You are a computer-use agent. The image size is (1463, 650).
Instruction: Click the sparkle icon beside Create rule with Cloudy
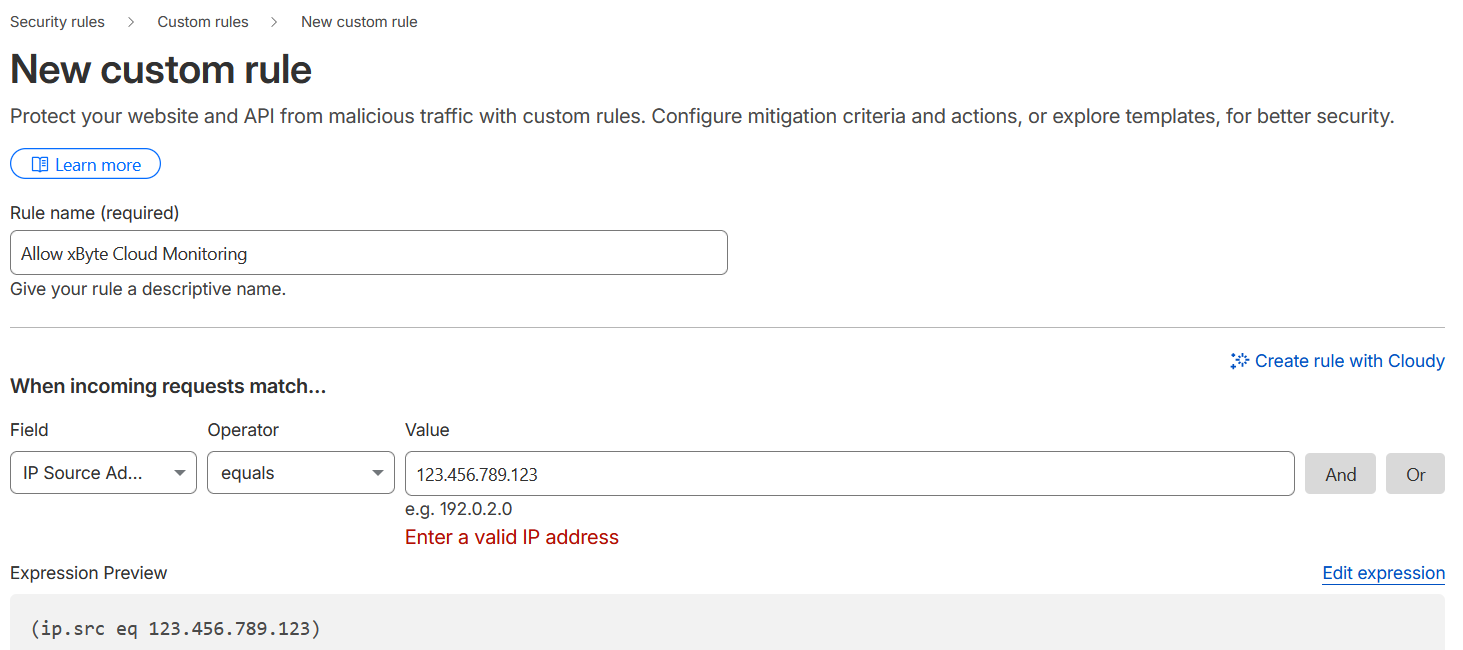tap(1240, 361)
